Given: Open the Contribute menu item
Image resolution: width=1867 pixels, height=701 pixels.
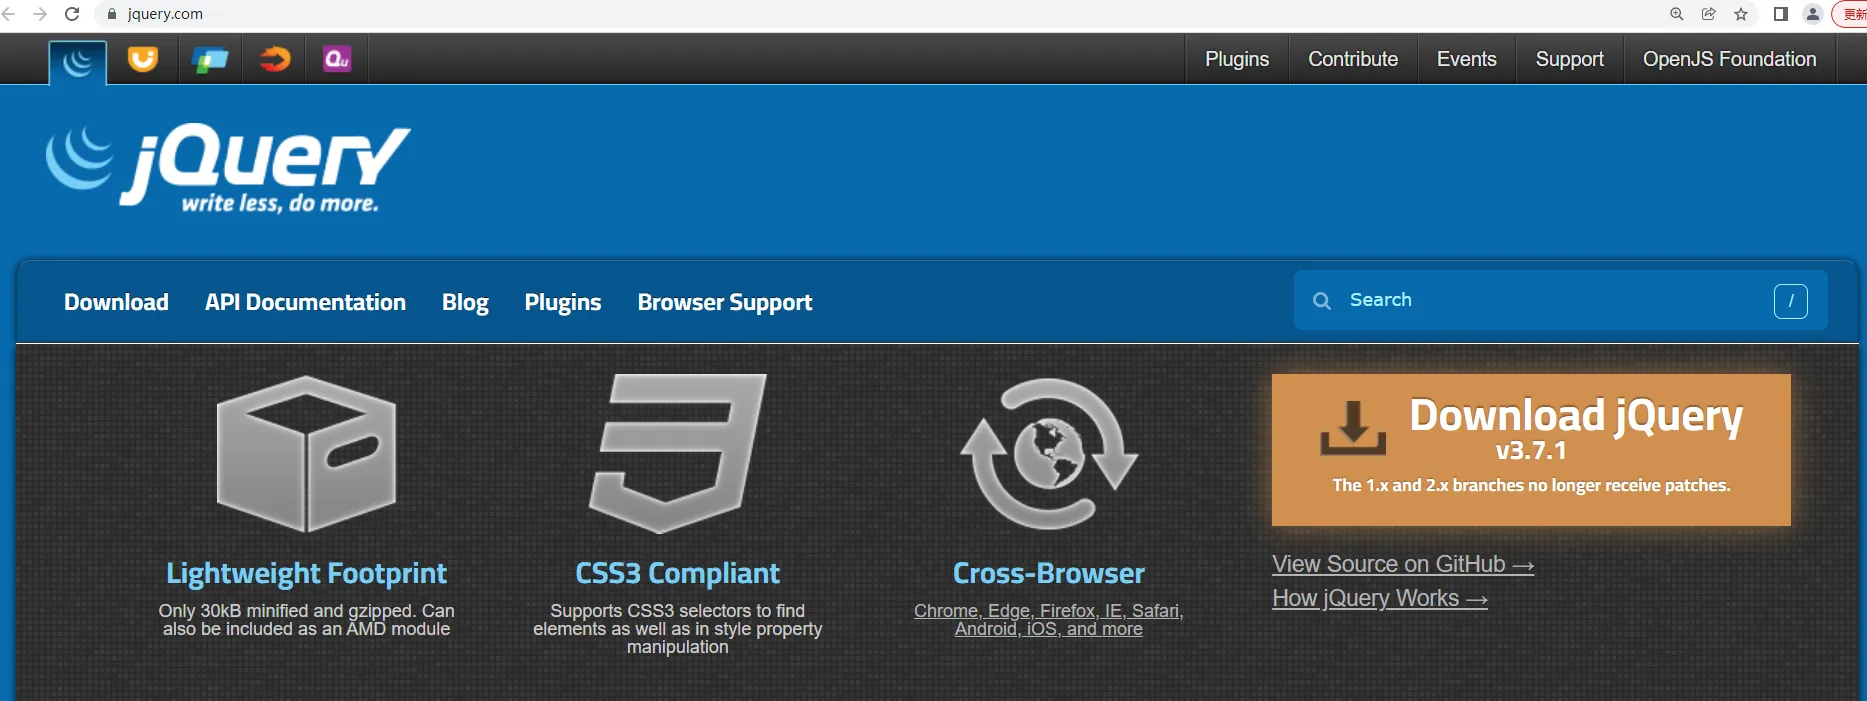Looking at the screenshot, I should click(1353, 59).
